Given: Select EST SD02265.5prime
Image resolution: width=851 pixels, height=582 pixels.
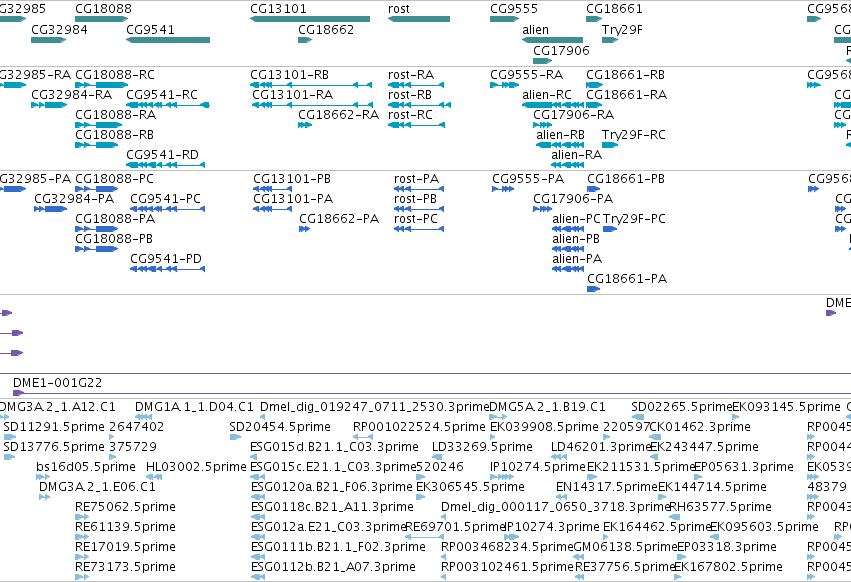Looking at the screenshot, I should (682, 407).
